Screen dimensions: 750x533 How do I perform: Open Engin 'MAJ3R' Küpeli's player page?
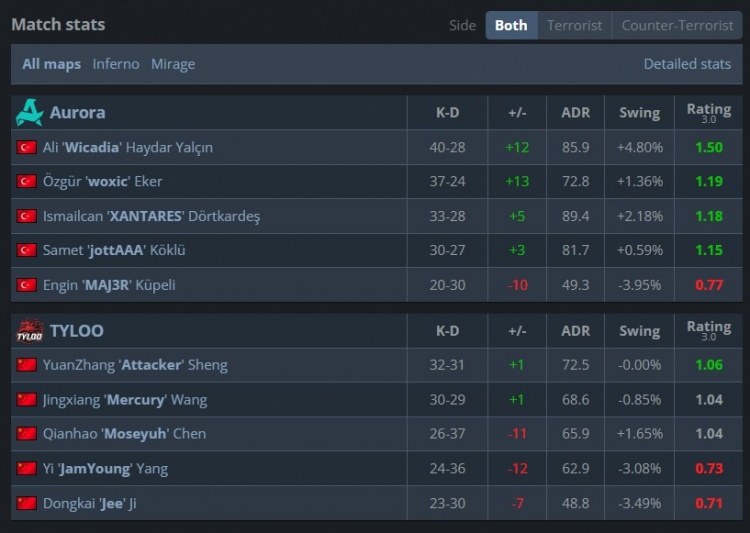pos(109,285)
